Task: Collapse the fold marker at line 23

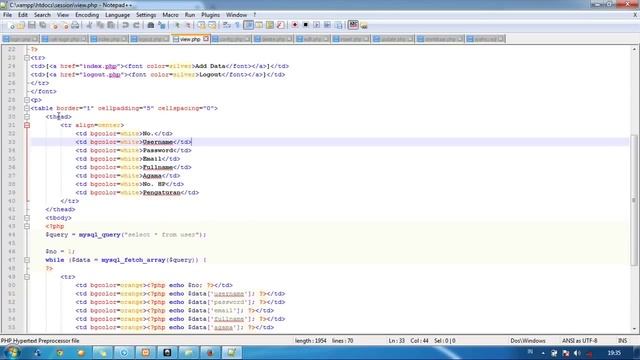Action: coord(27,58)
